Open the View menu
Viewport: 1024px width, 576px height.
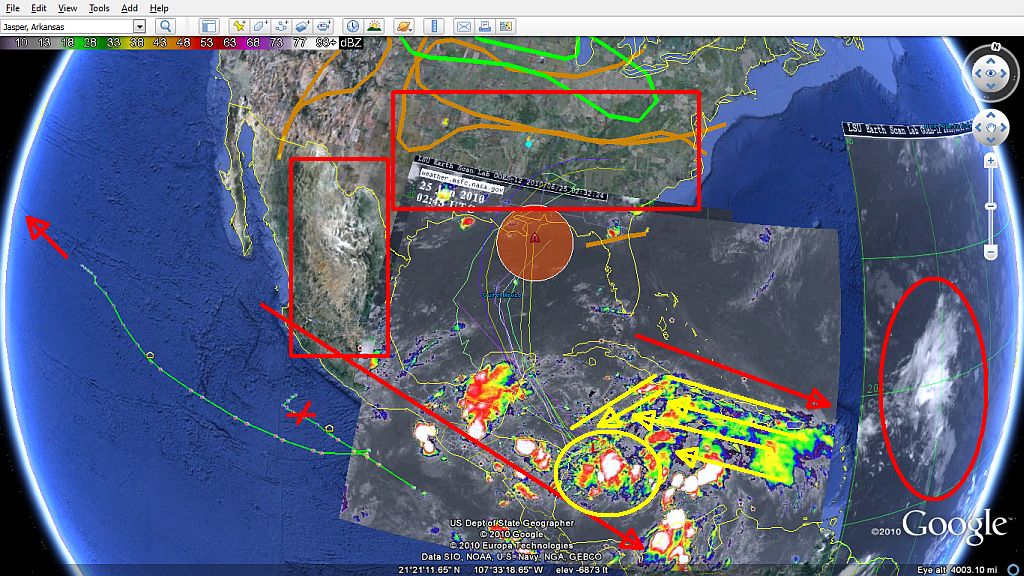tap(67, 8)
